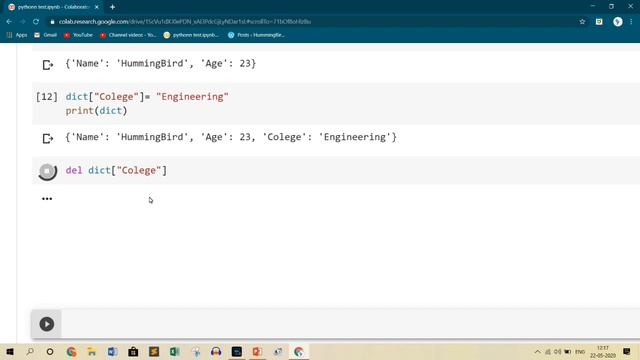Click the dict["Colege"]= "Engineering" code line
This screenshot has height=360, width=640.
tap(147, 97)
